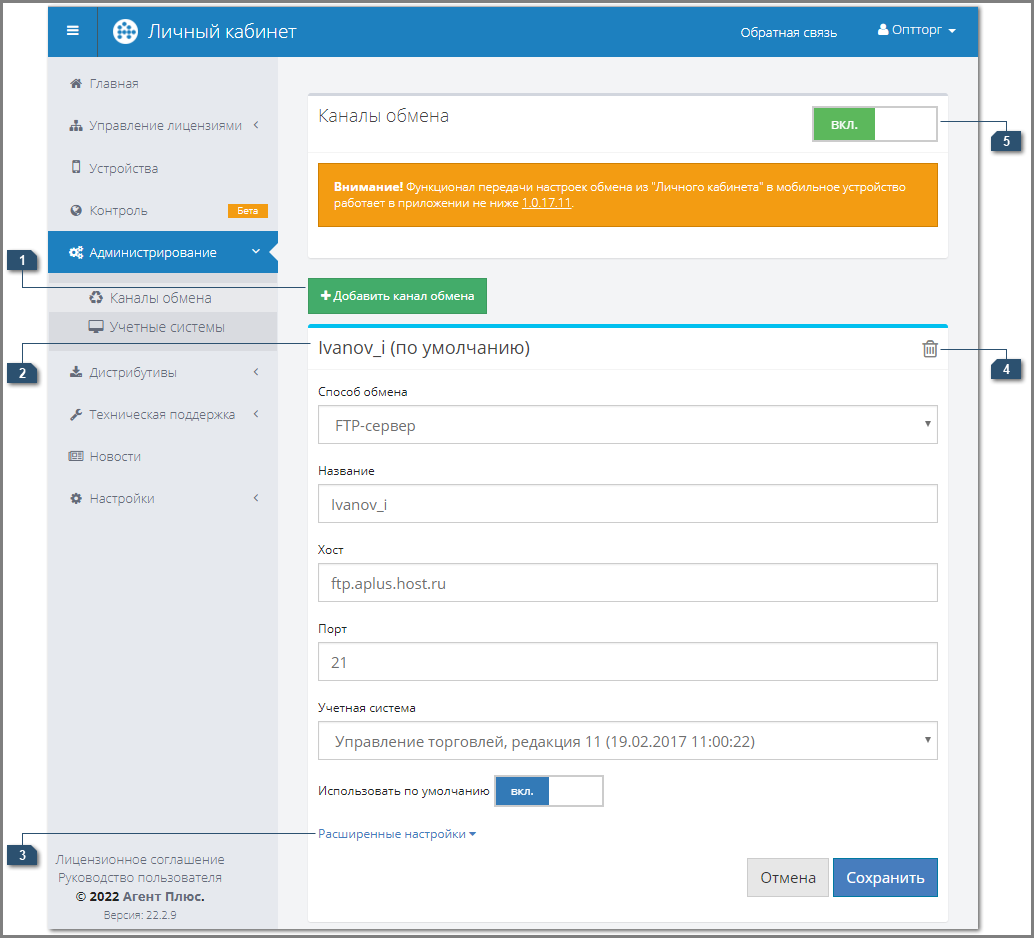This screenshot has height=938, width=1034.
Task: Expand Управление лицензиями chevron
Action: click(256, 125)
